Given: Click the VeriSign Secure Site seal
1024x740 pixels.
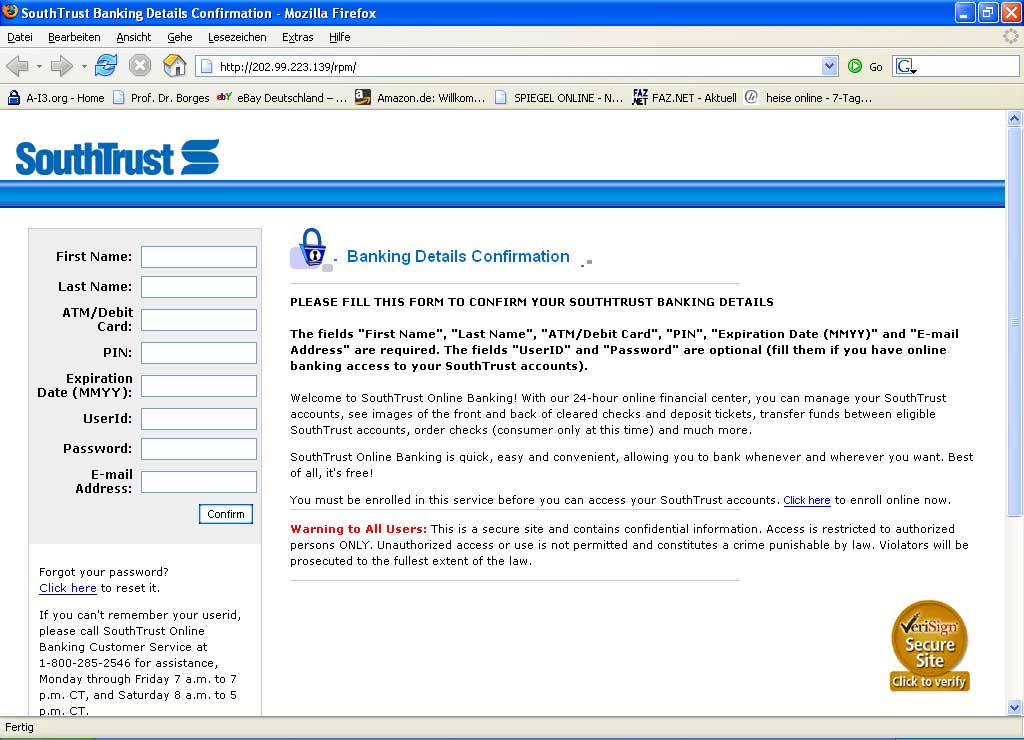Looking at the screenshot, I should 929,645.
